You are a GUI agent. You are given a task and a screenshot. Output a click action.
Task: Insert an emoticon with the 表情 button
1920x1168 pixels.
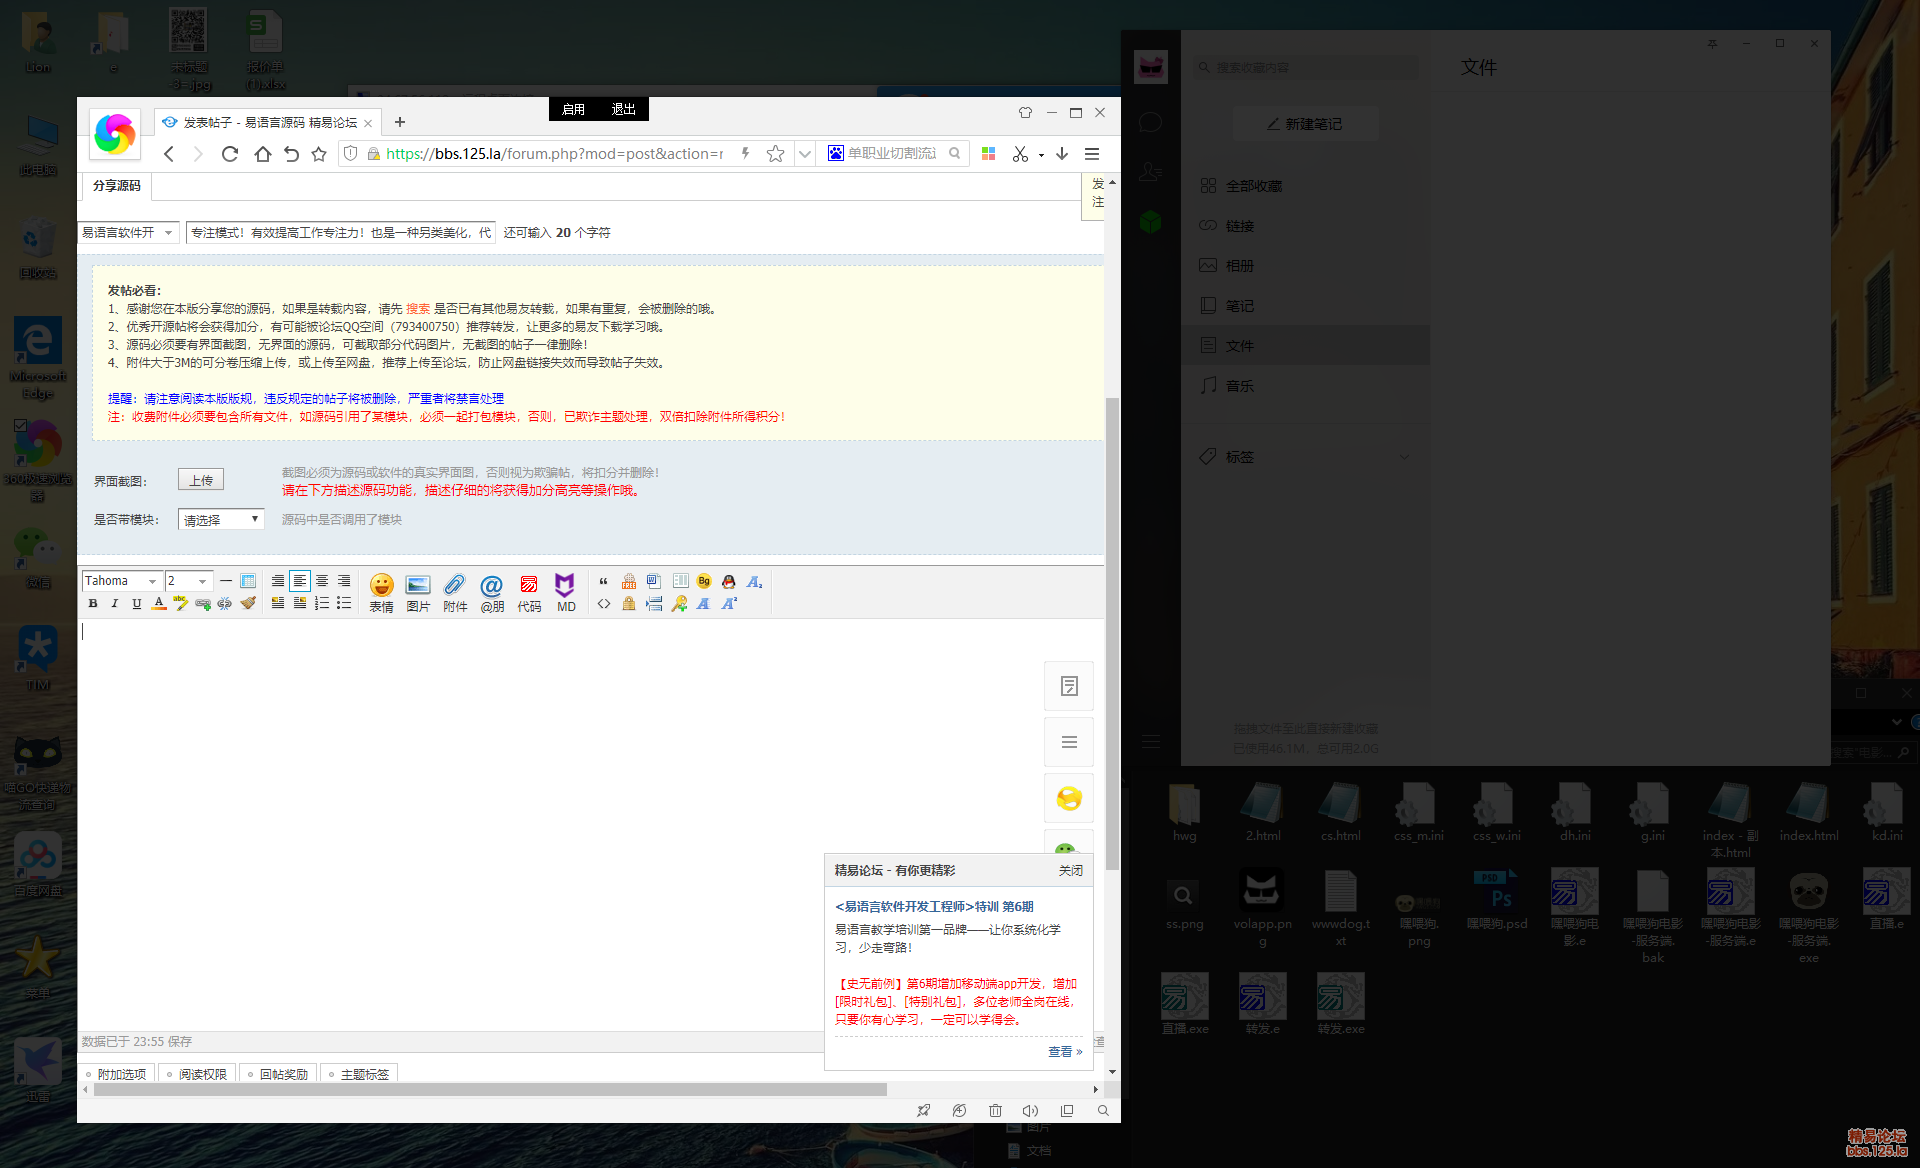pos(381,592)
